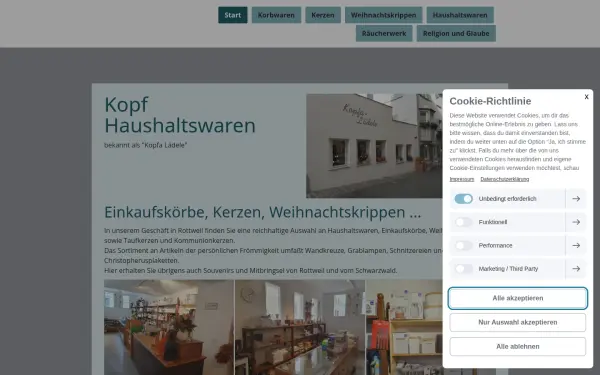Click the Cookie-Richtlinie title
Image resolution: width=600 pixels, height=375 pixels.
[x=490, y=101]
